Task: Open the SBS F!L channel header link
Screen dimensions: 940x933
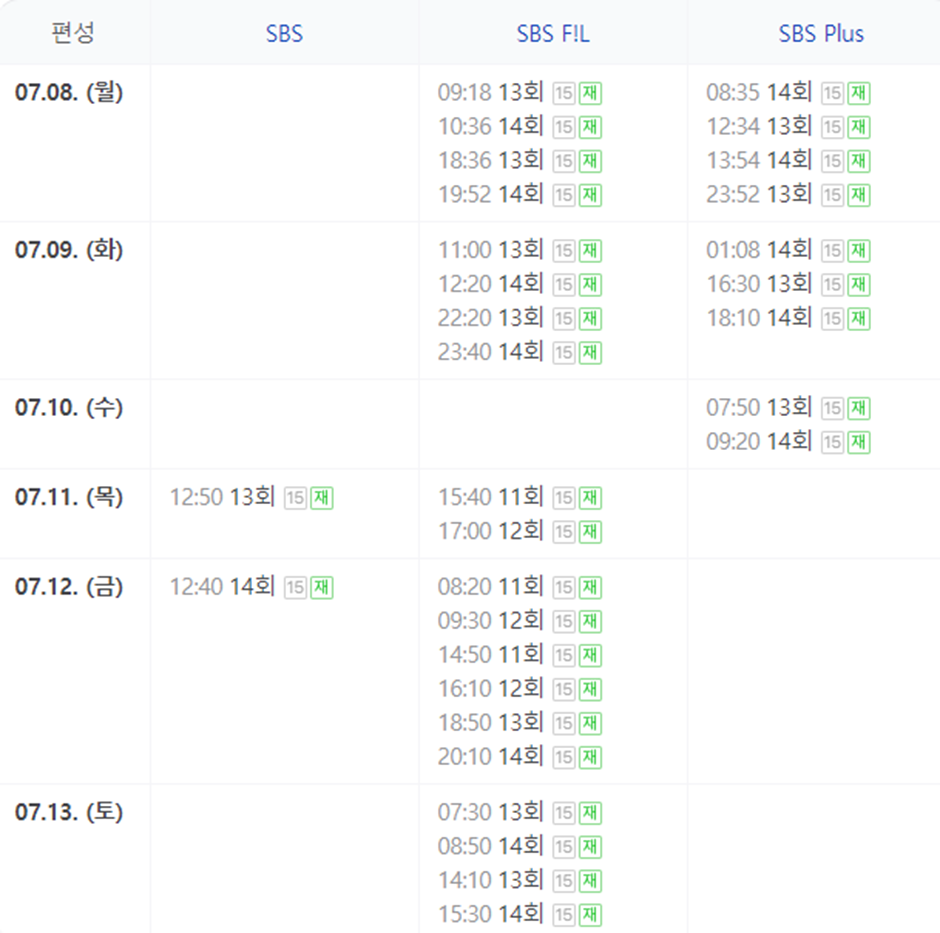Action: [553, 34]
